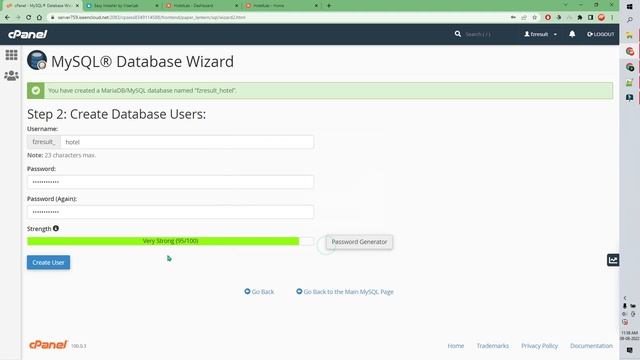Bookmark this page with the star icon
Image resolution: width=640 pixels, height=360 pixels.
534,18
